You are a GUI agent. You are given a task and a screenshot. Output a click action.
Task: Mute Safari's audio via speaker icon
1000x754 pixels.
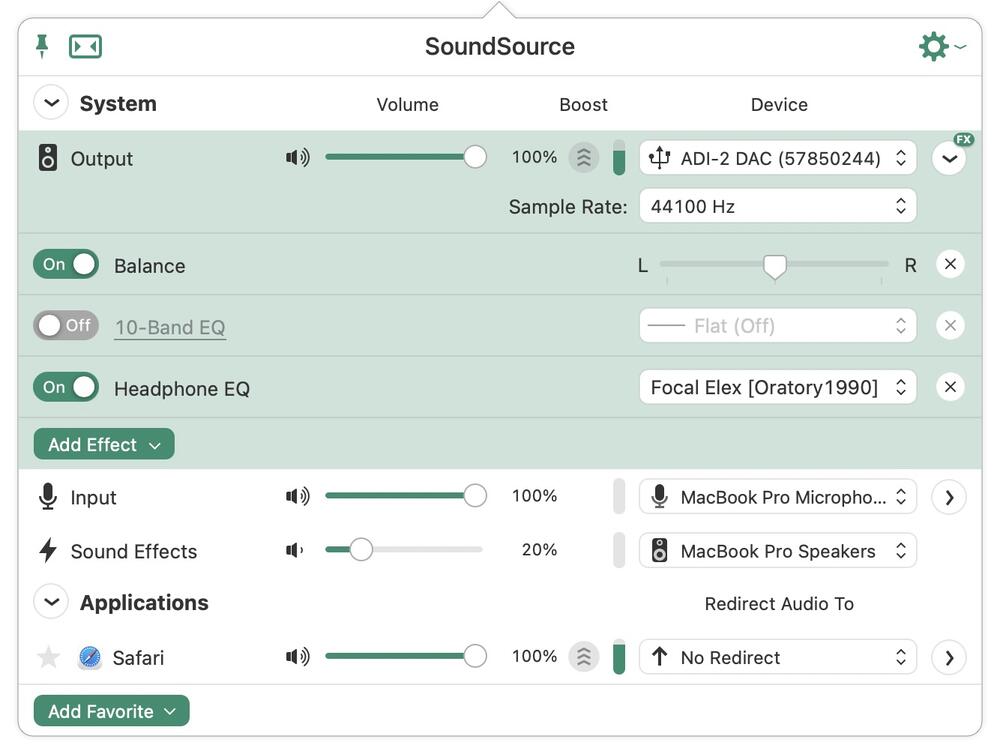click(297, 656)
